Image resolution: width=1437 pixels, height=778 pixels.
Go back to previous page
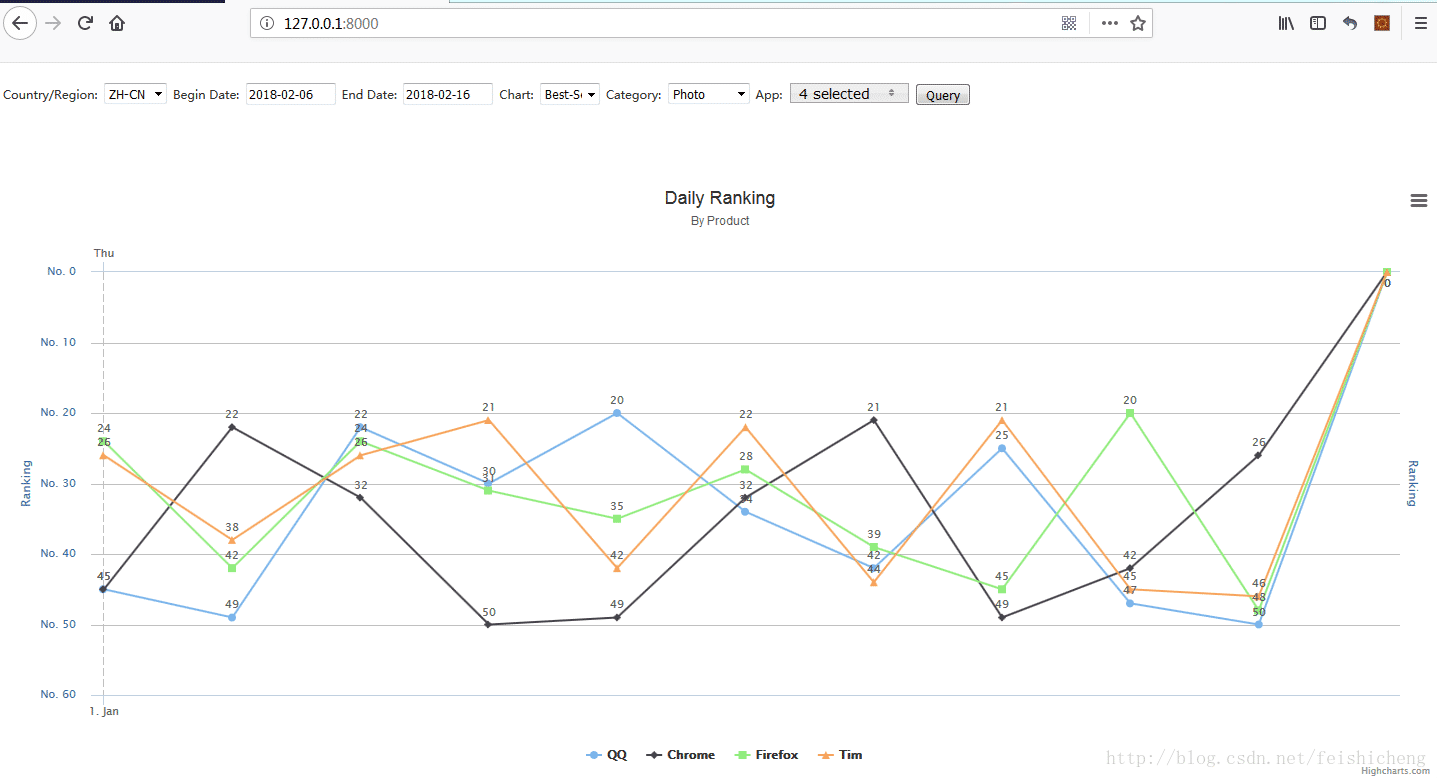pyautogui.click(x=19, y=23)
